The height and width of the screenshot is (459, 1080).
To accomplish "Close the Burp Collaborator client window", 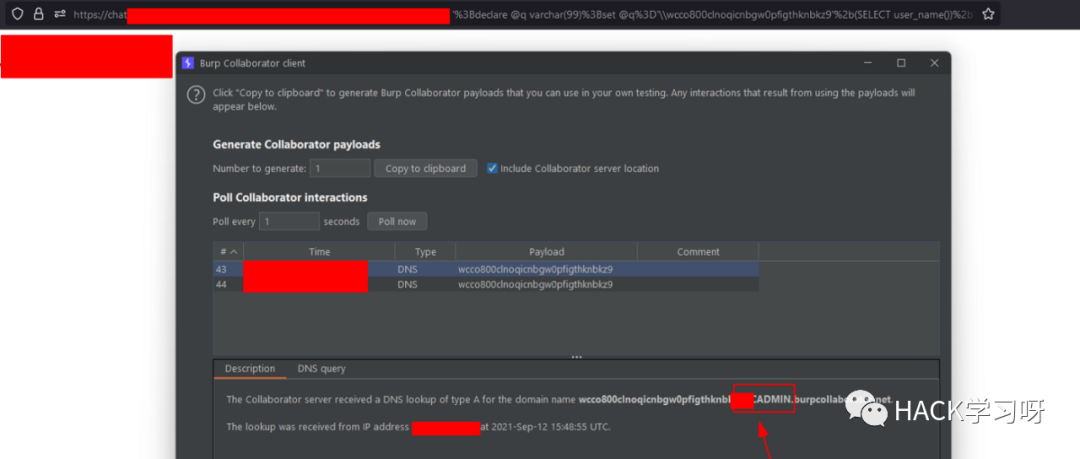I will (x=935, y=63).
